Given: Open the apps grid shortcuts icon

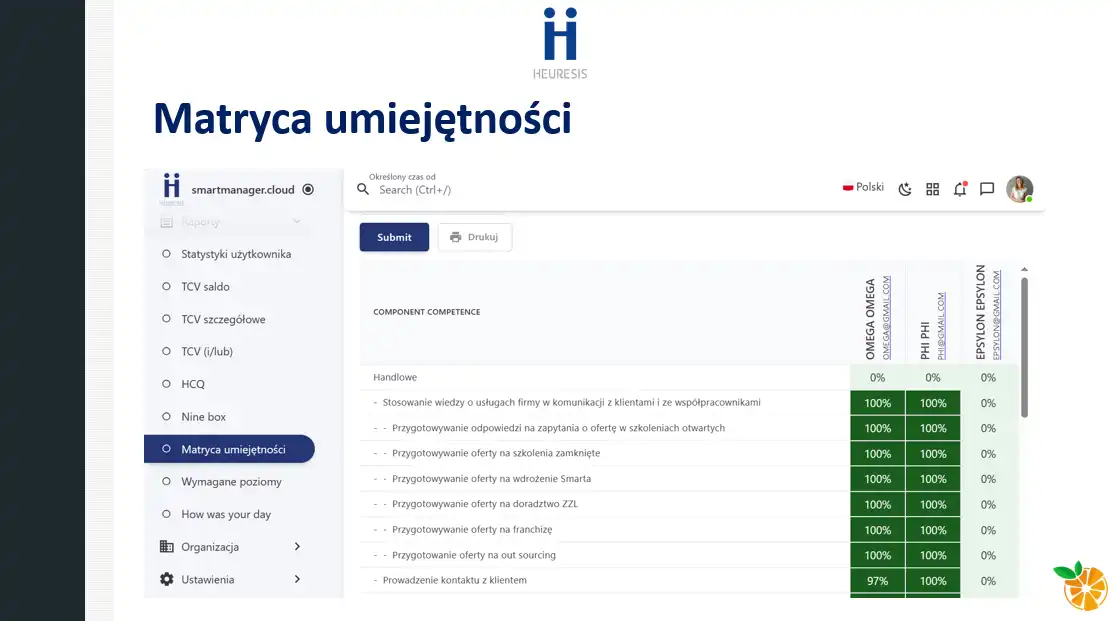Looking at the screenshot, I should [x=933, y=189].
